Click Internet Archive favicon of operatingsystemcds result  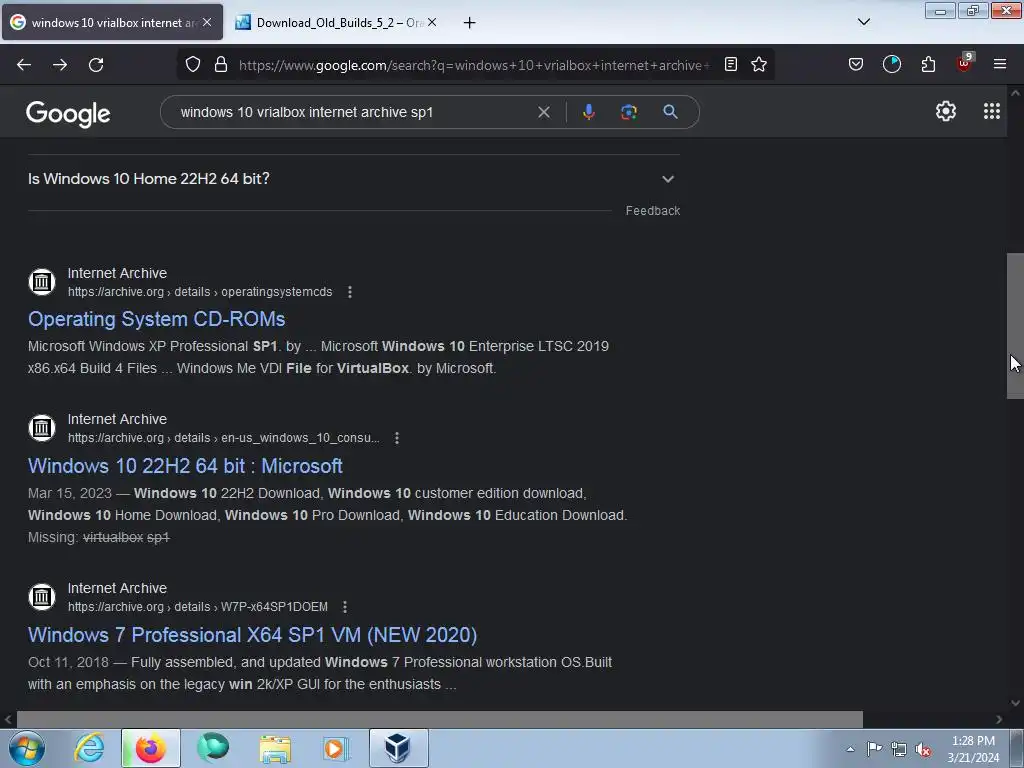coord(42,282)
